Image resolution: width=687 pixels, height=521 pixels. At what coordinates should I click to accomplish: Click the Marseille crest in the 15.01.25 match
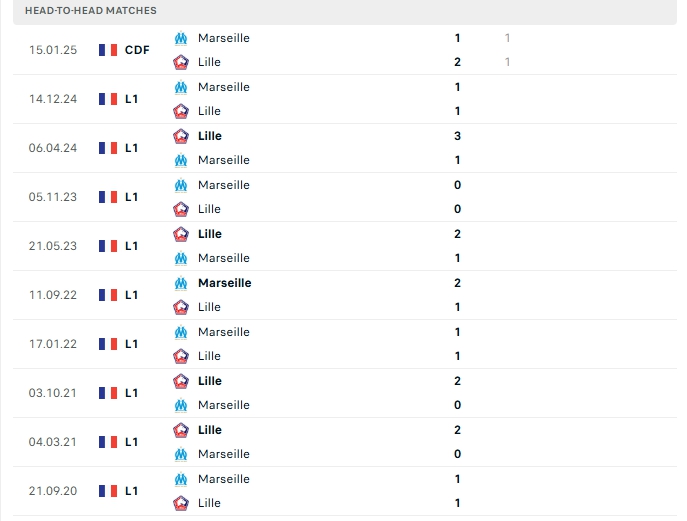(x=181, y=38)
